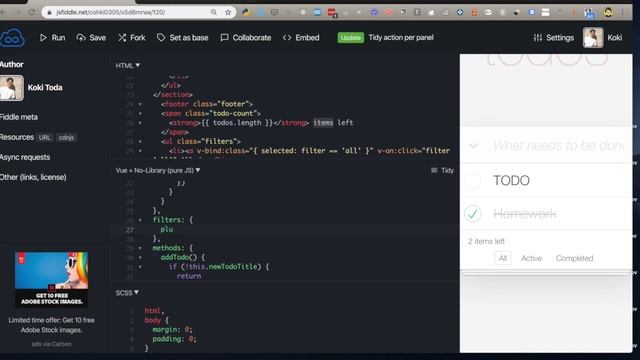
Task: Click the Set as base tag icon
Action: tap(161, 38)
